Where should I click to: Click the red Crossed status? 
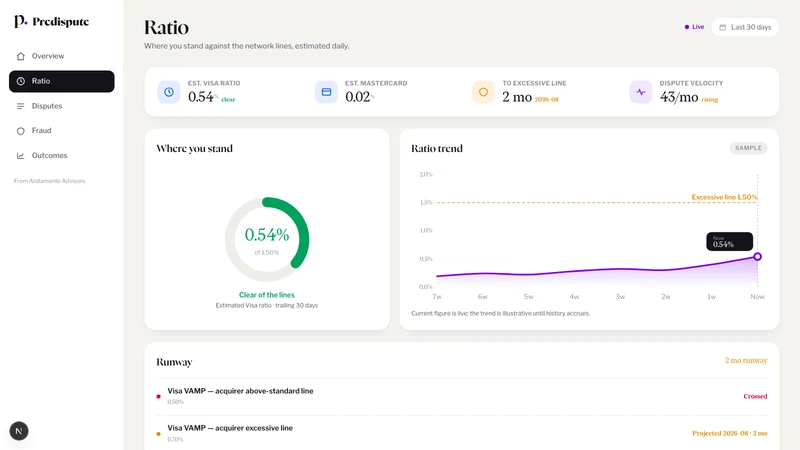755,396
